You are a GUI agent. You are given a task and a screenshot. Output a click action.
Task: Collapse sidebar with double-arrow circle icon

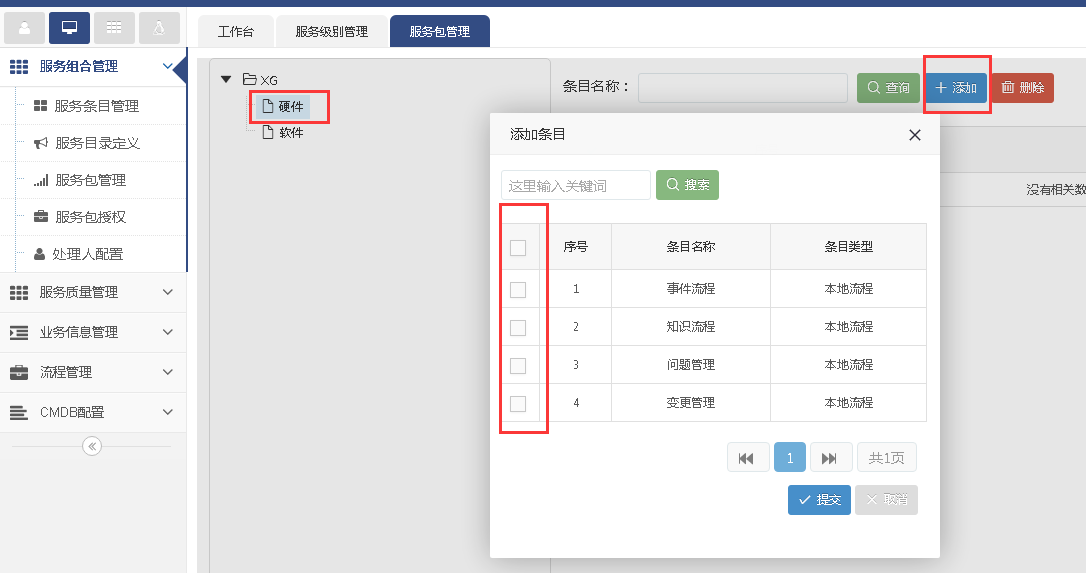click(x=92, y=446)
